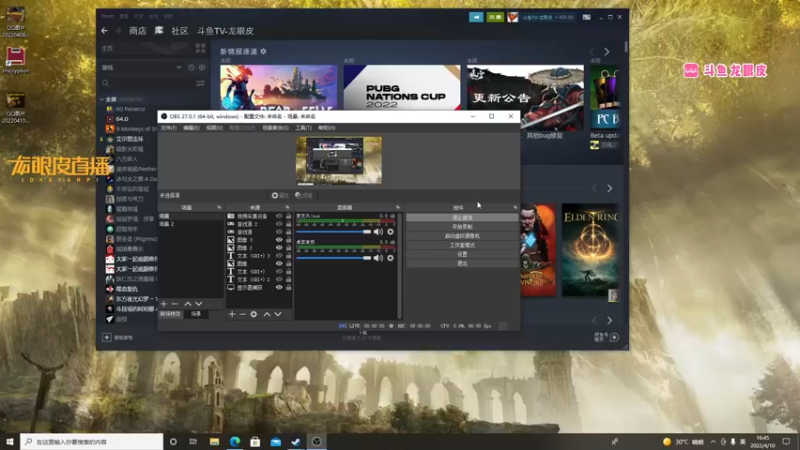Viewport: 800px width, 450px height.
Task: Click the 退出 button in OBS controls
Action: (x=462, y=263)
